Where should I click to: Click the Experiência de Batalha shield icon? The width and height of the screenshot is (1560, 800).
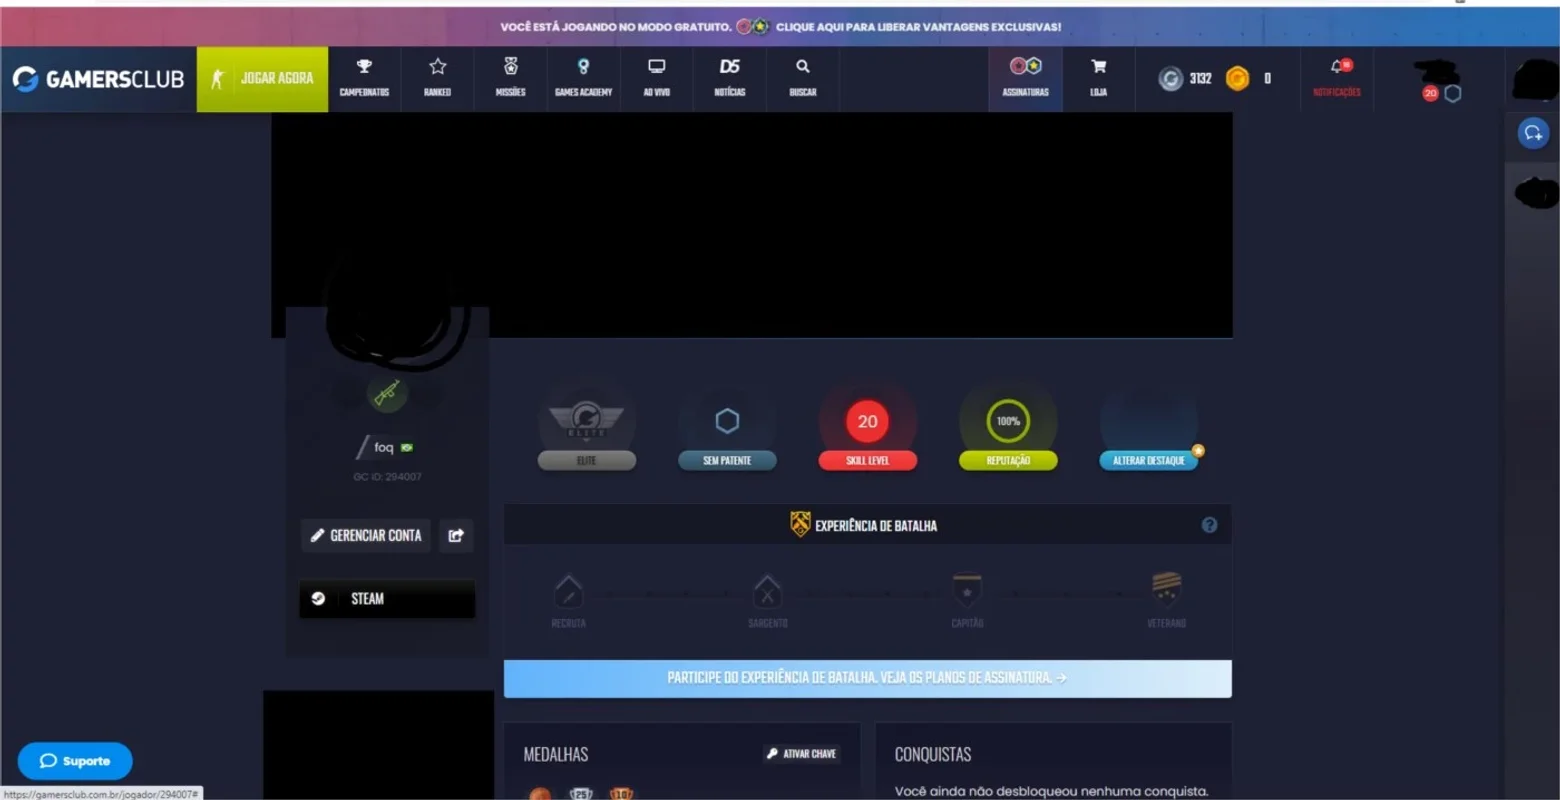tap(800, 524)
